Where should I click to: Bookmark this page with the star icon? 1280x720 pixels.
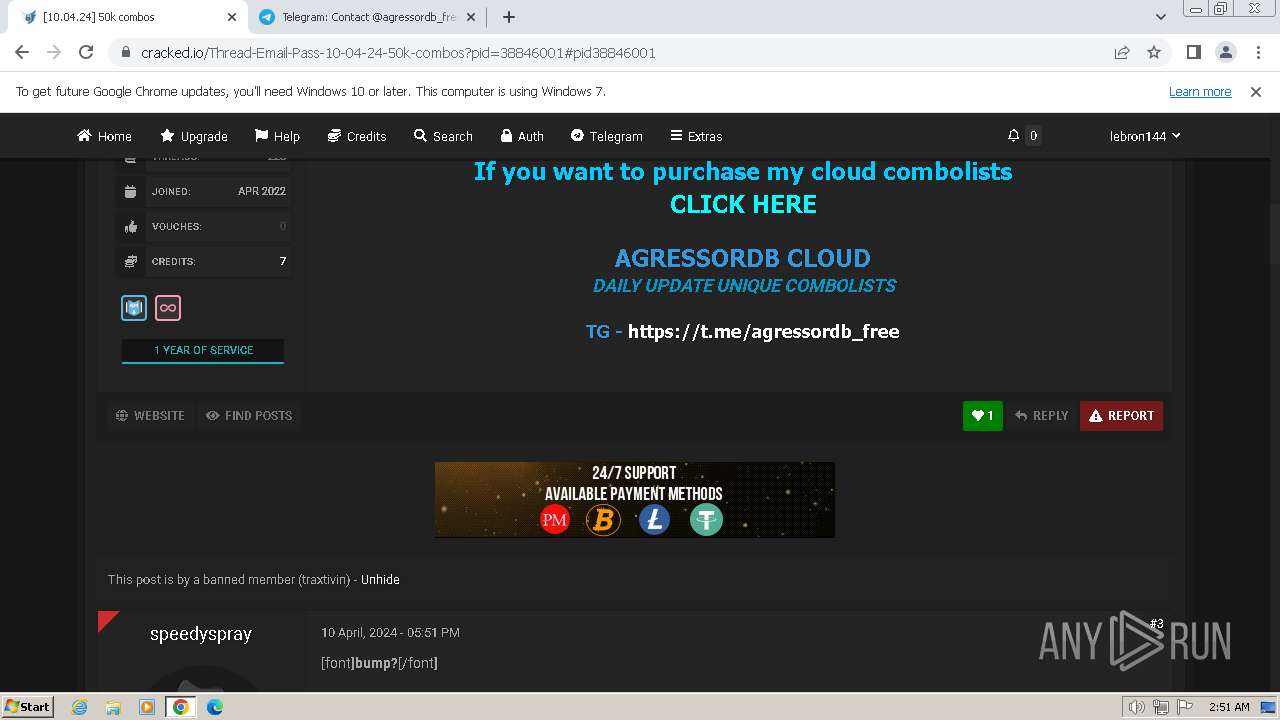tap(1154, 53)
